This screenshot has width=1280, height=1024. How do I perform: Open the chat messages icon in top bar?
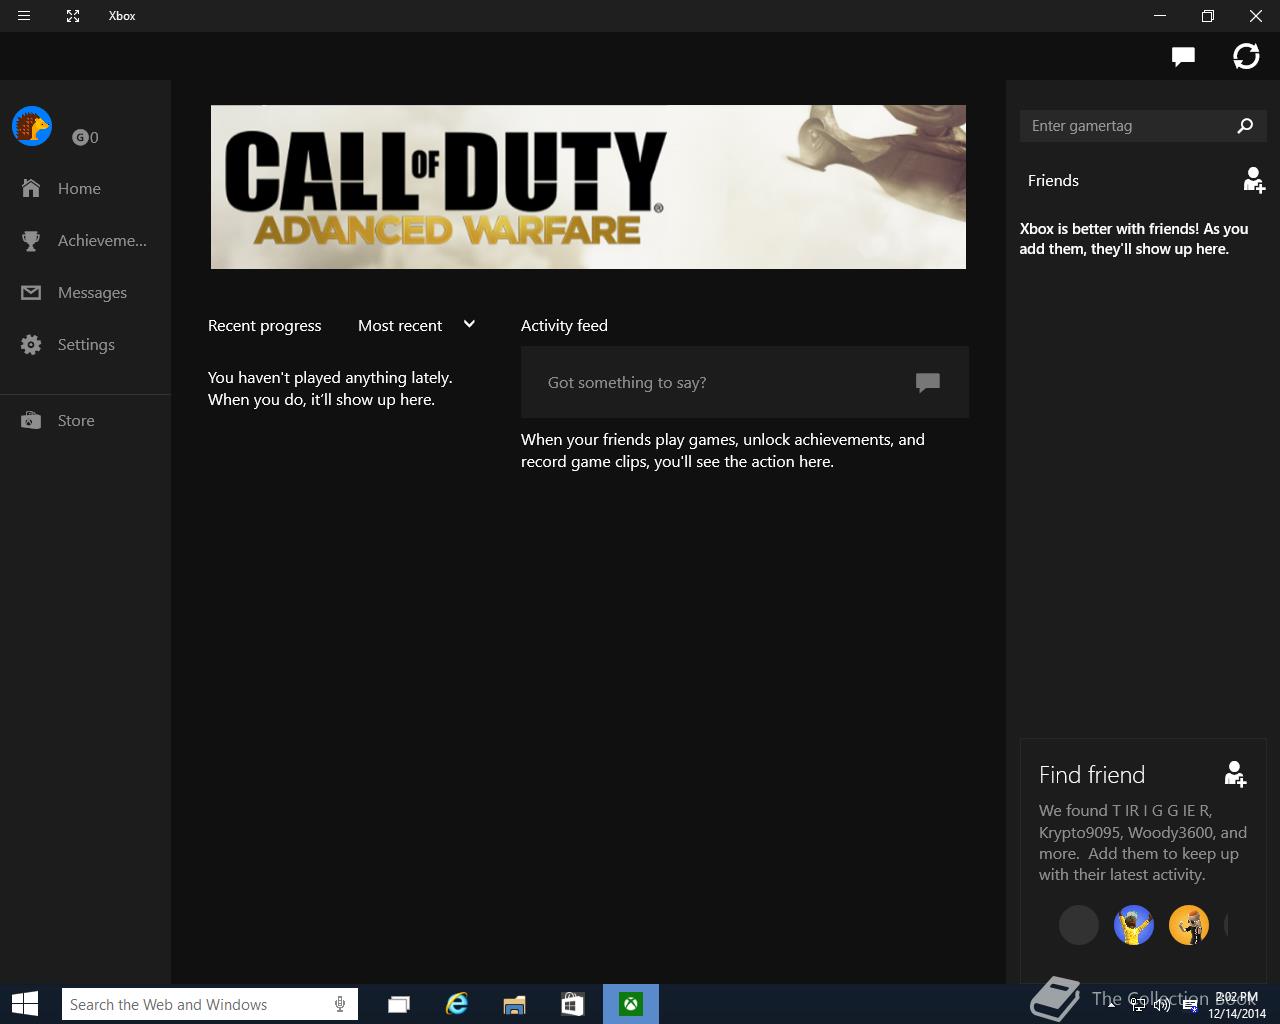pos(1183,57)
